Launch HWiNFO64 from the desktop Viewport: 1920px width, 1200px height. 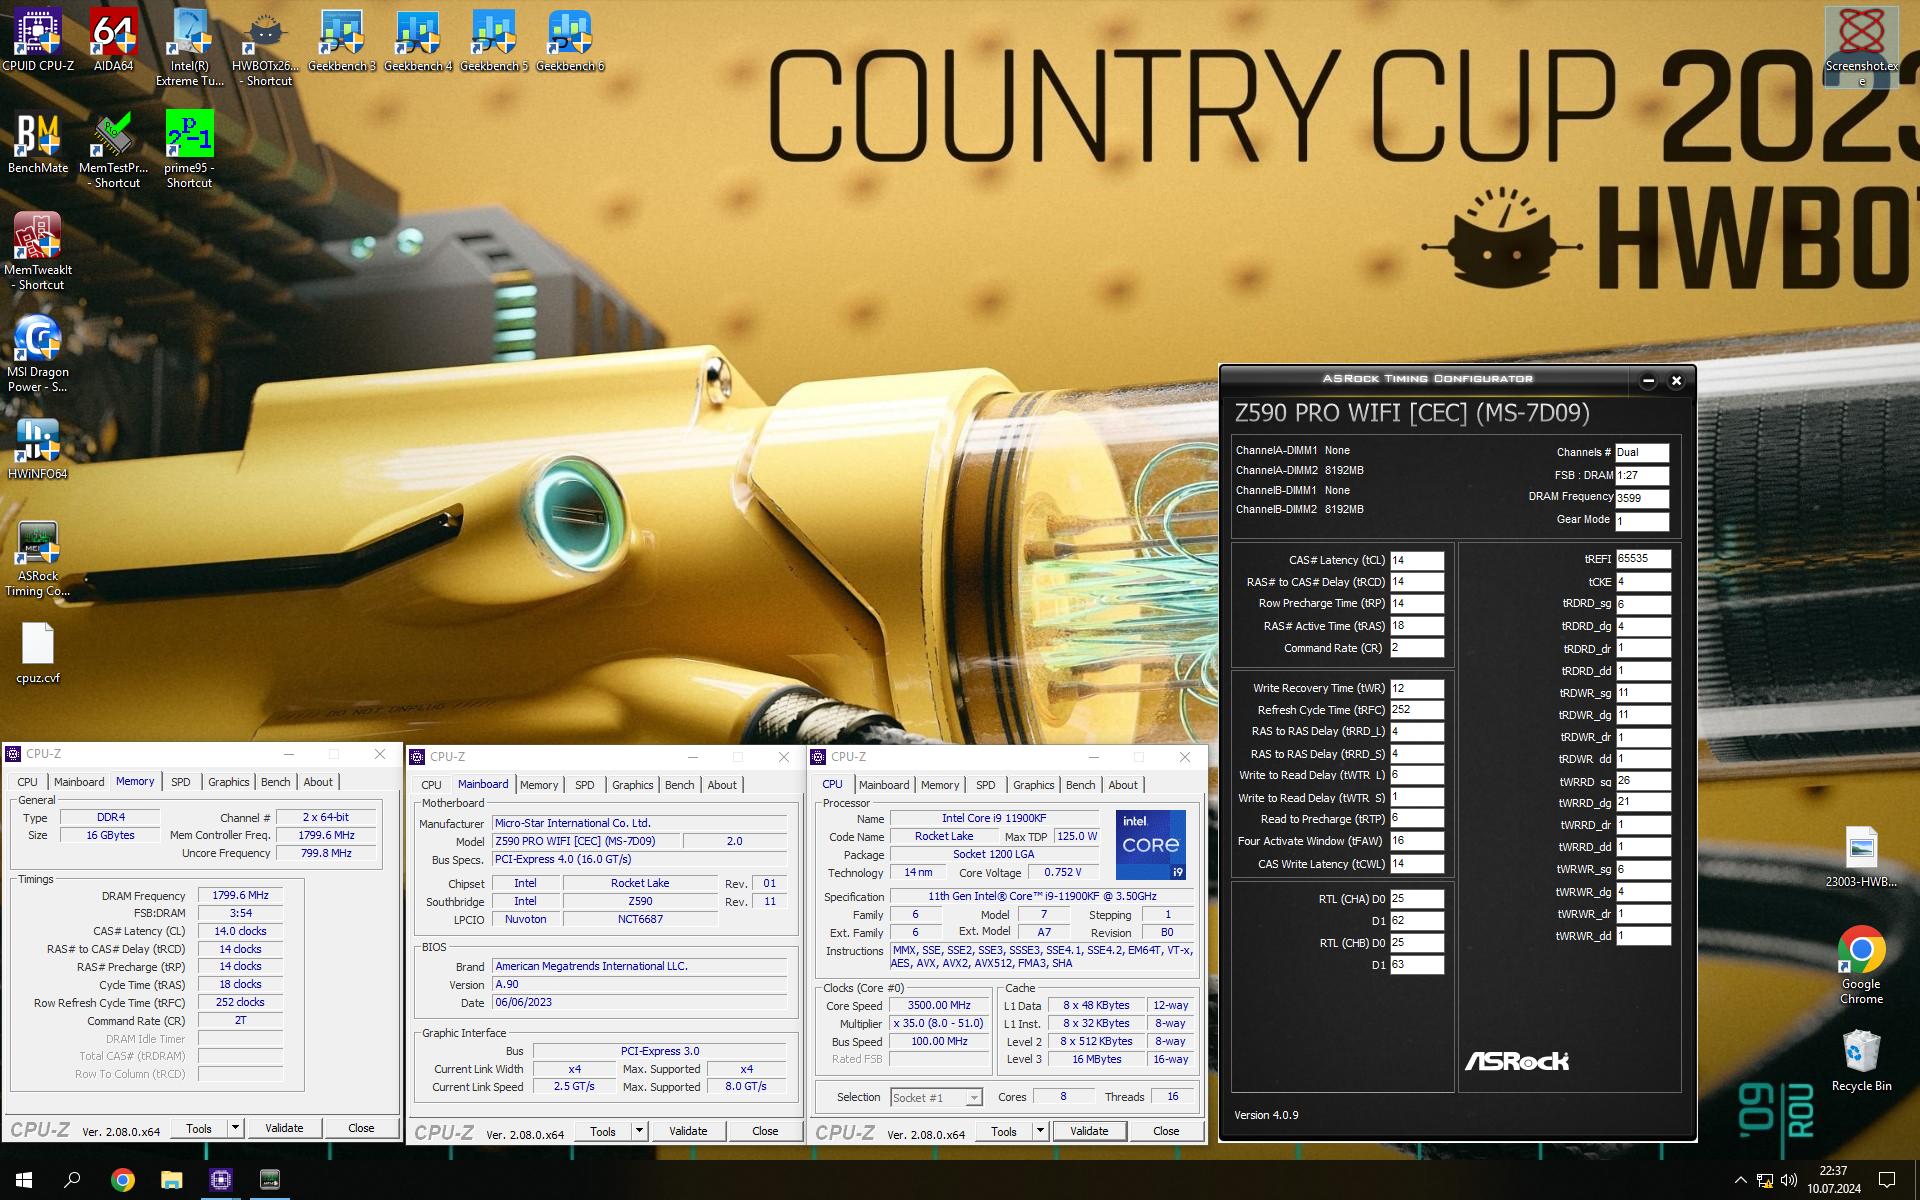[38, 447]
